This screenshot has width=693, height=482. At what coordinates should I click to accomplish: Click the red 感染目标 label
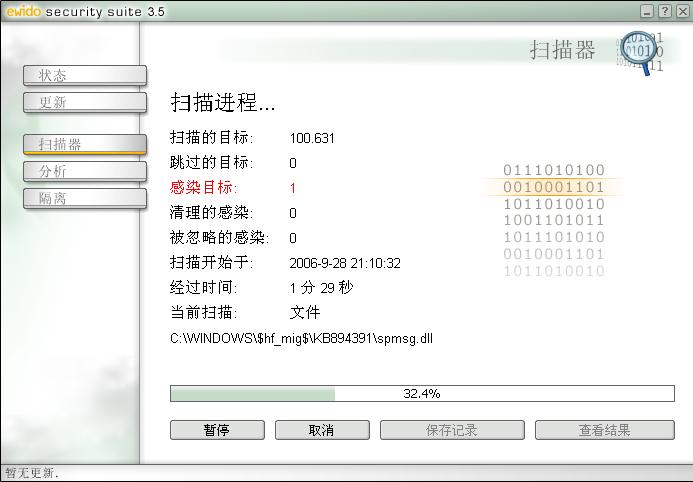(203, 188)
